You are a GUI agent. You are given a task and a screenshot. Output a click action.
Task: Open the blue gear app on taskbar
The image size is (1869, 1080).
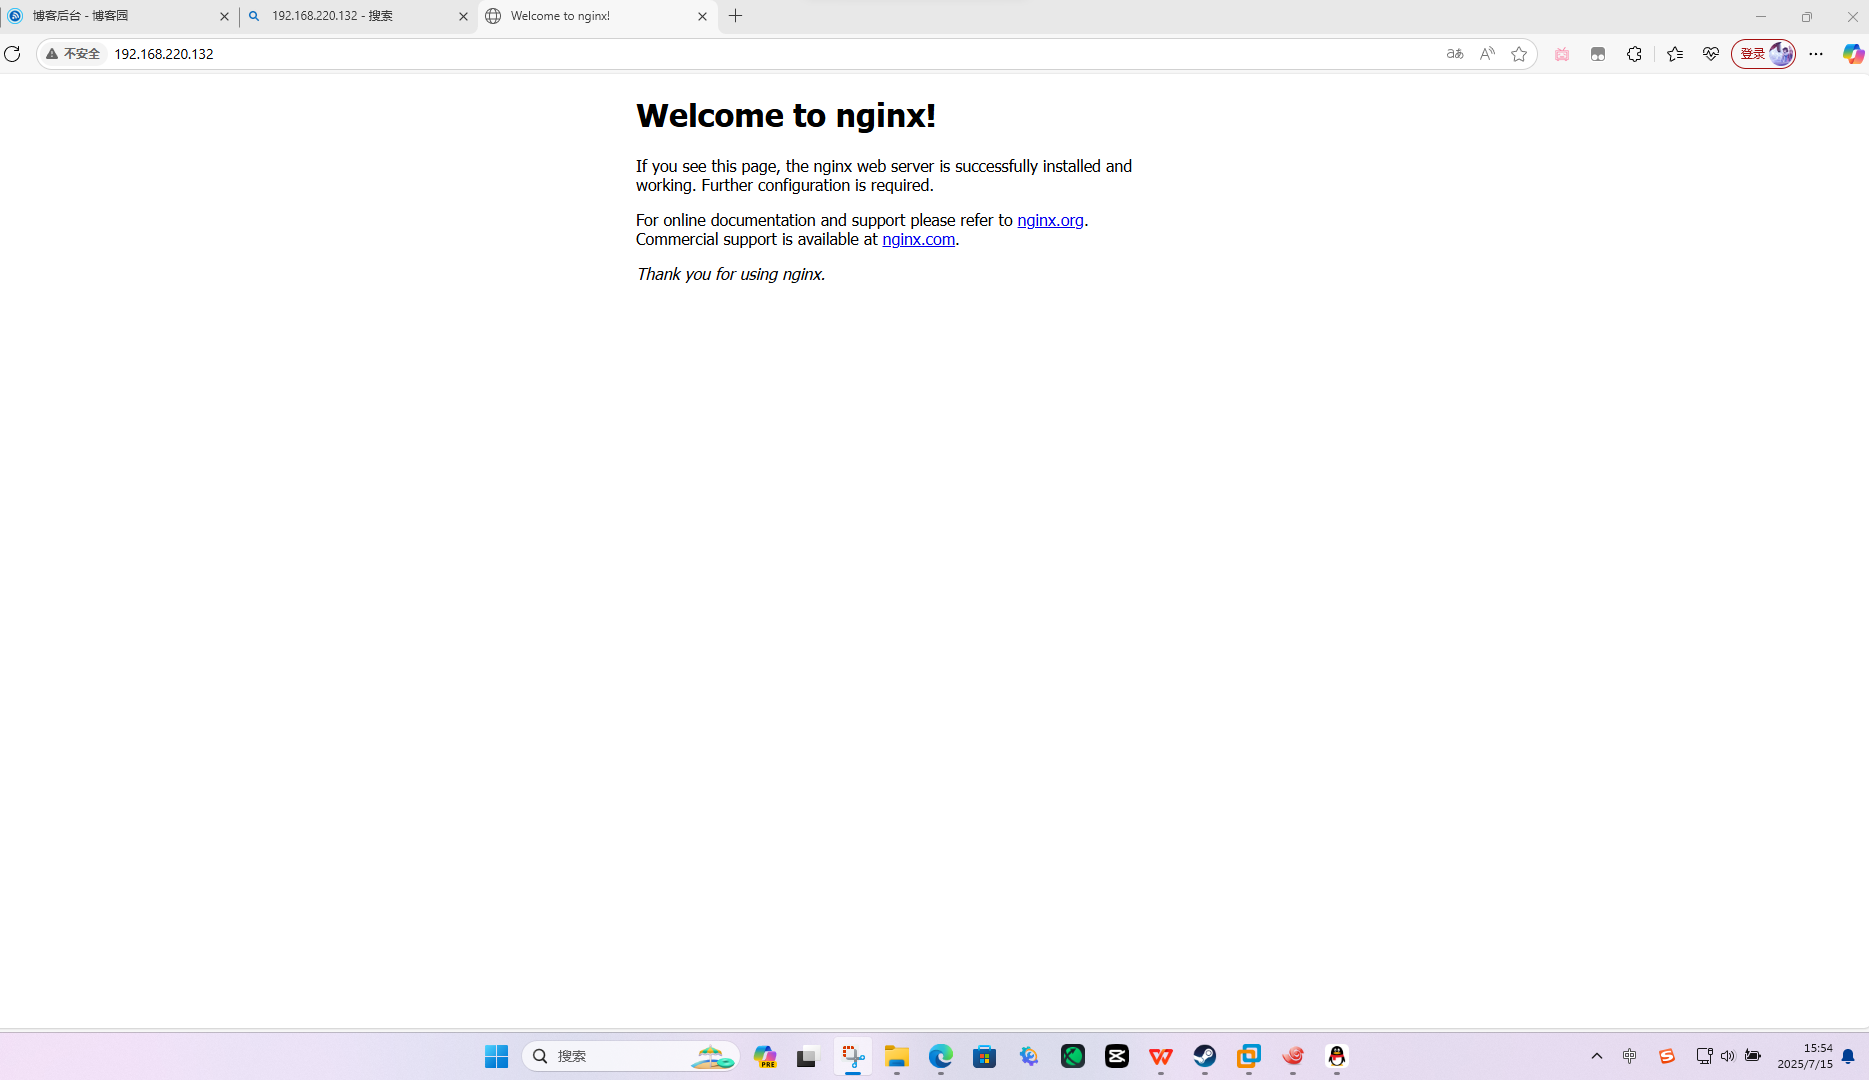coord(1028,1056)
